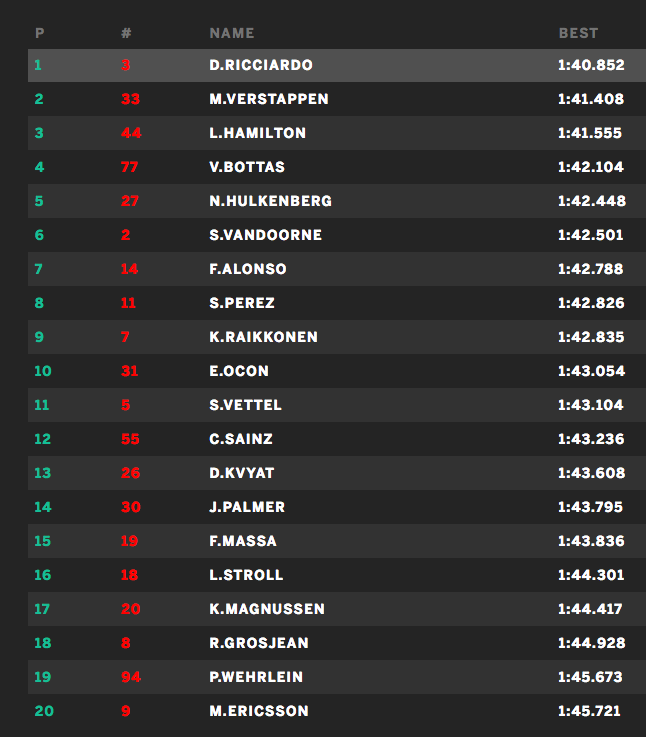Click on F.ALONSO in the list

click(248, 269)
